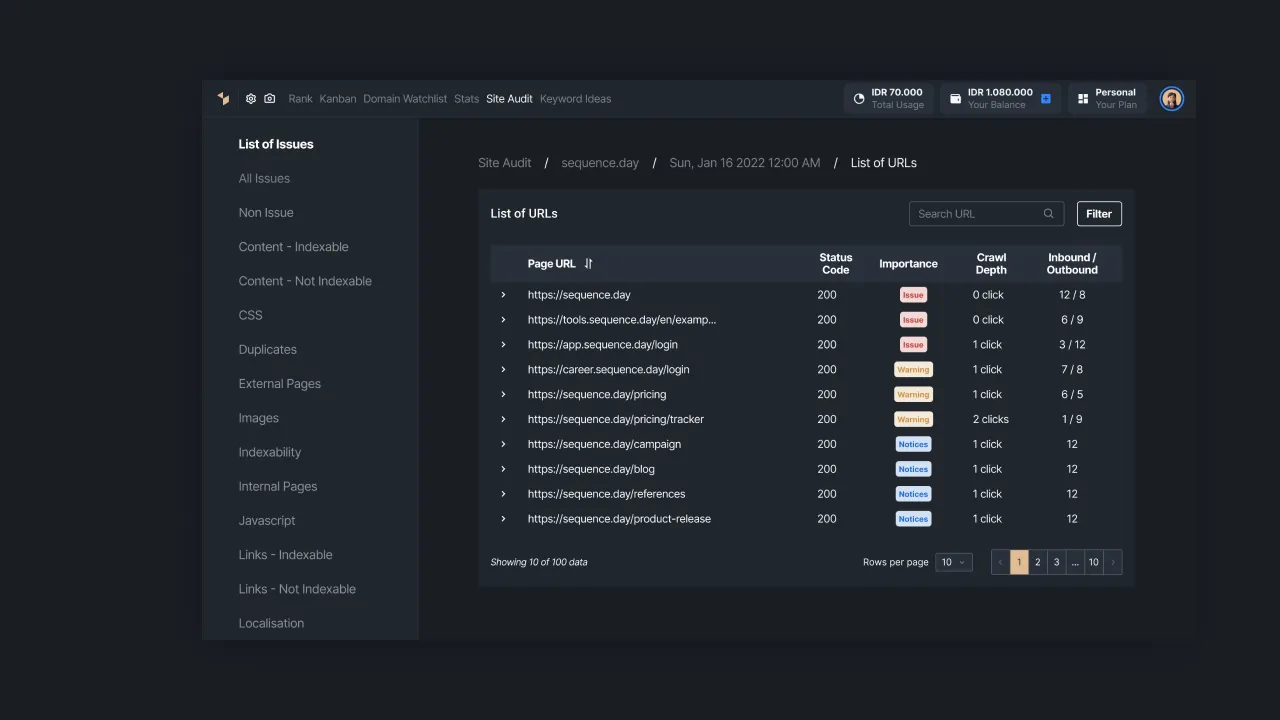Go to pagination page 2
The image size is (1280, 720).
(1037, 562)
